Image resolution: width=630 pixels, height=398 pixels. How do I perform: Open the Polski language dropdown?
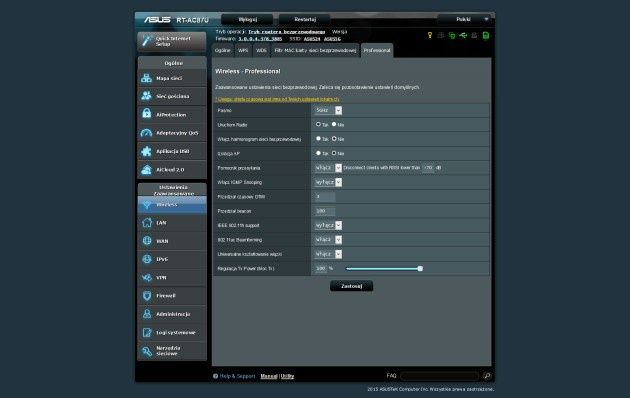(x=465, y=19)
